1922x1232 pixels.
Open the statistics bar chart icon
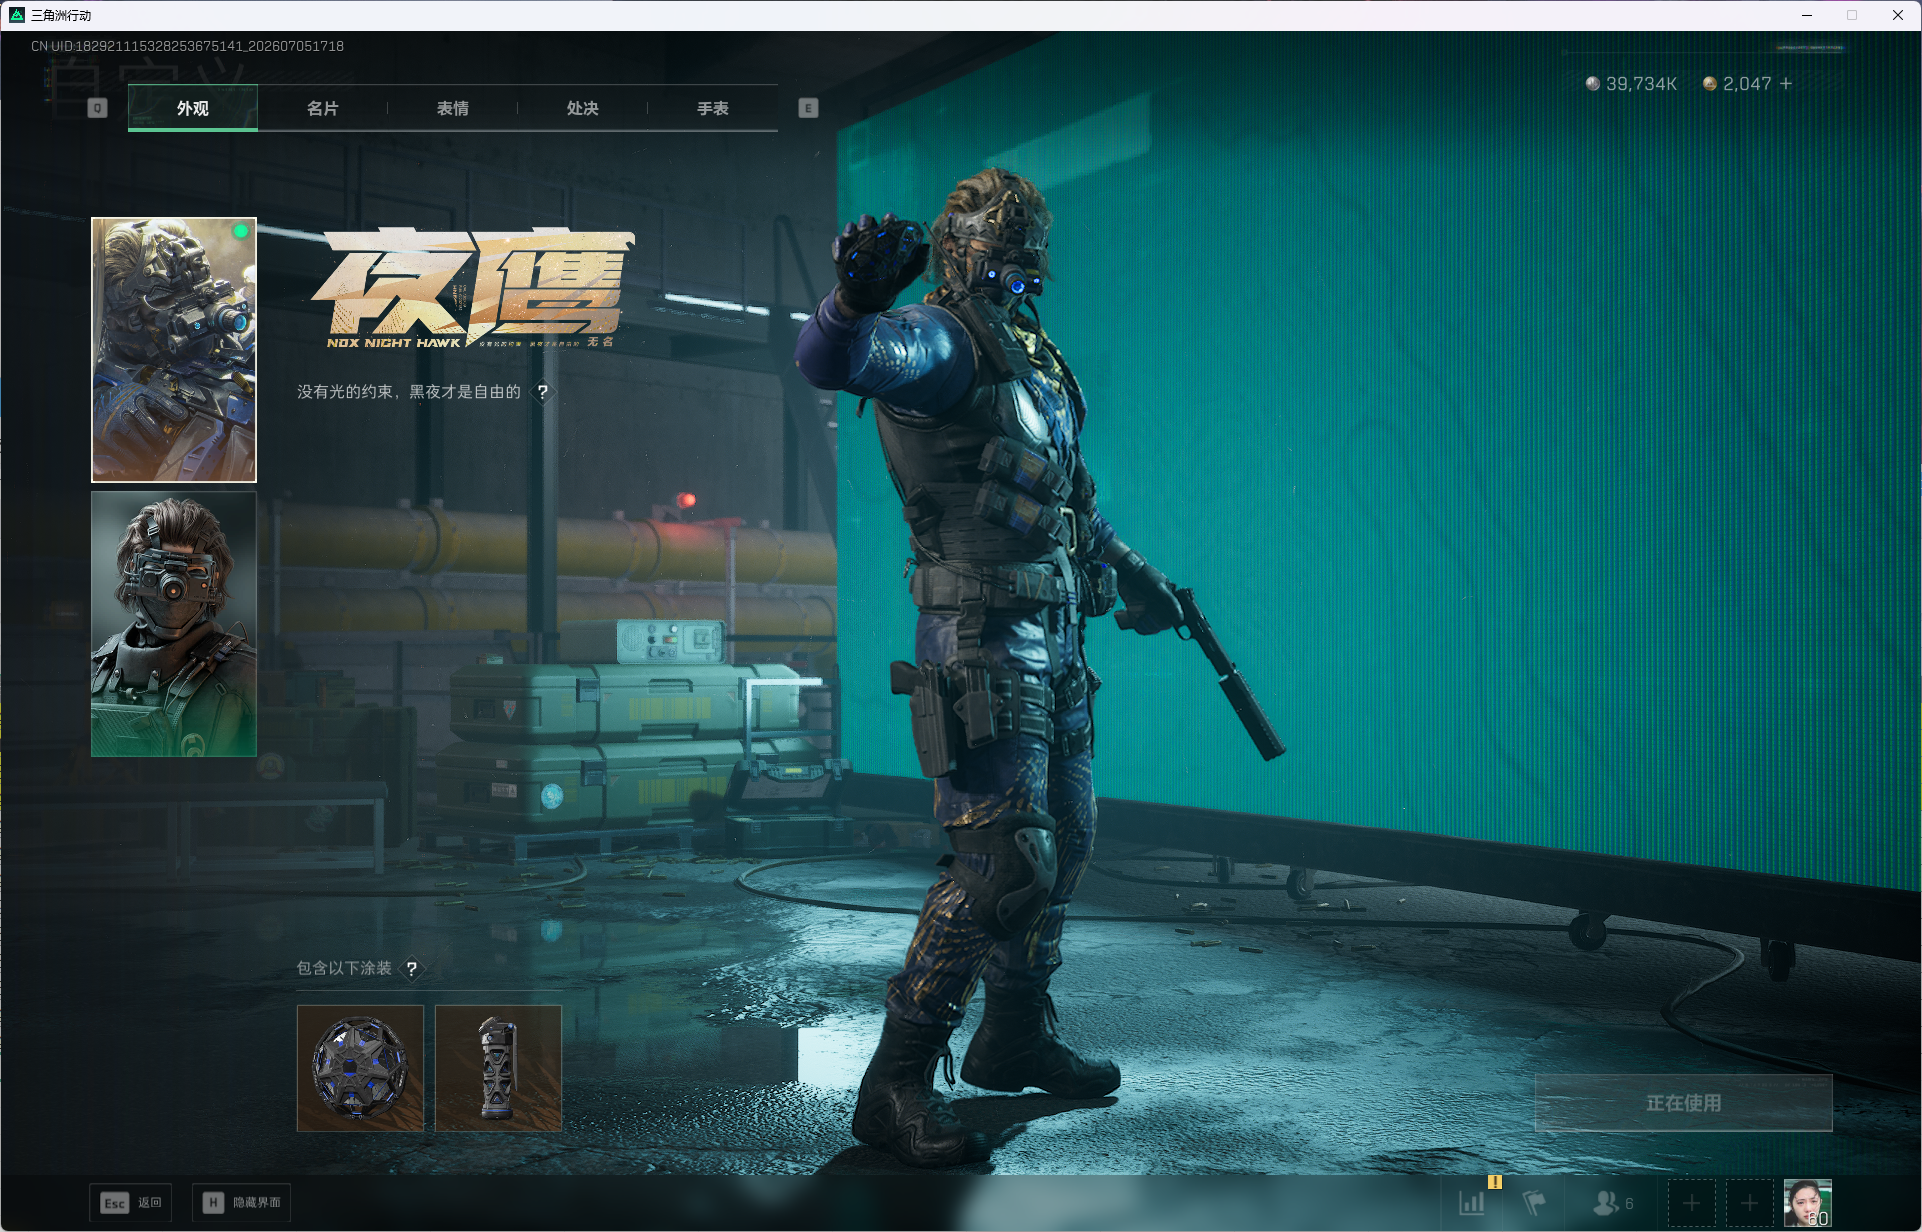(1472, 1202)
